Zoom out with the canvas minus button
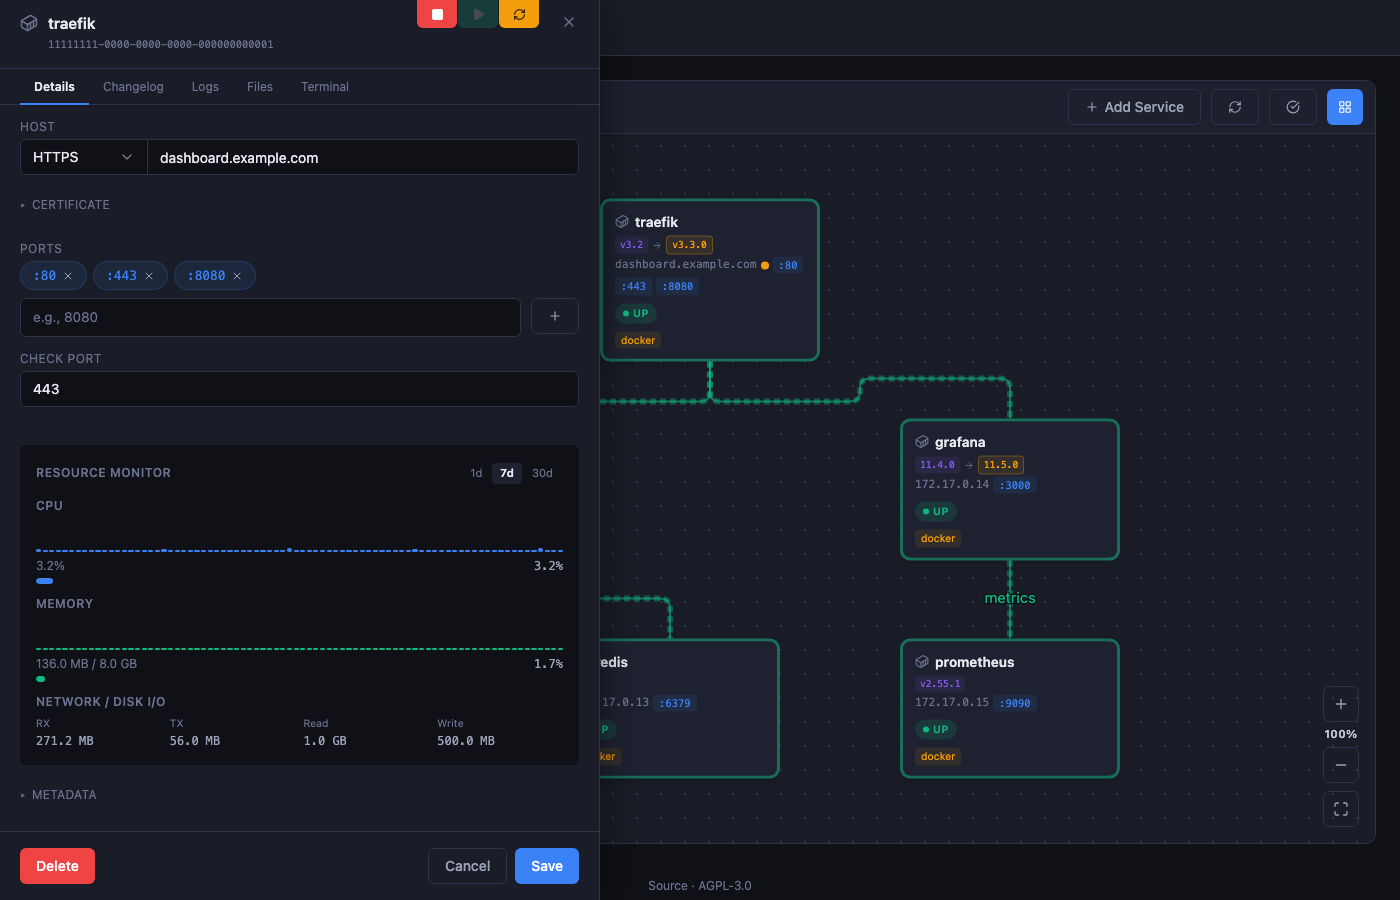Image resolution: width=1400 pixels, height=900 pixels. 1341,765
